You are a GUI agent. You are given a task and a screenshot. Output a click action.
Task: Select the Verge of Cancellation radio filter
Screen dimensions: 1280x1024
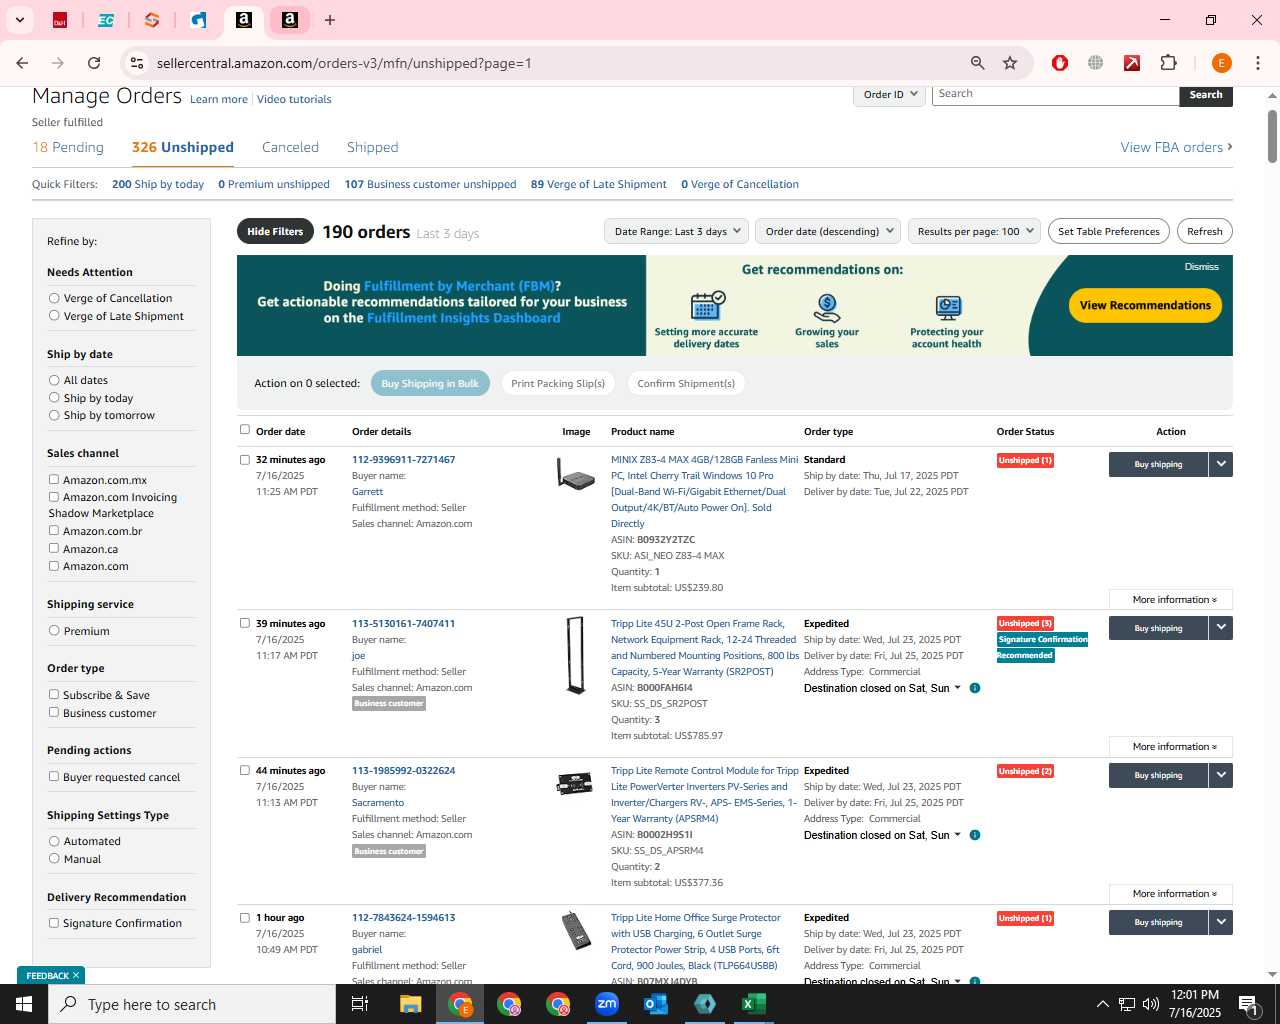click(54, 298)
